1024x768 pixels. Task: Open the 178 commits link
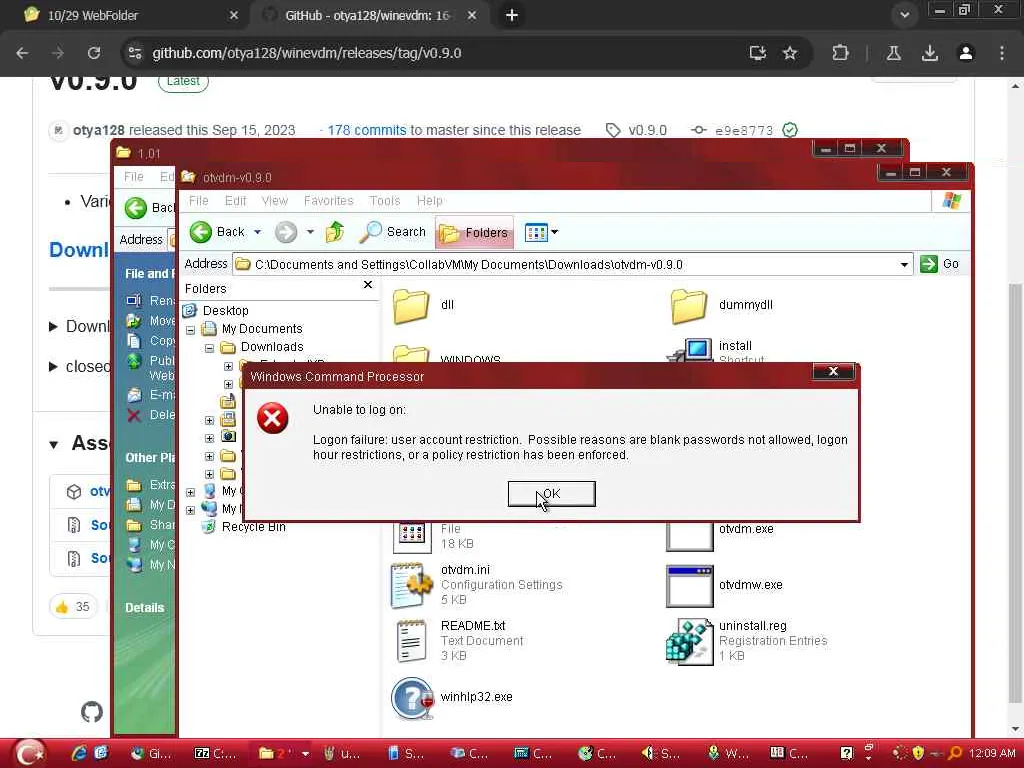pyautogui.click(x=366, y=130)
